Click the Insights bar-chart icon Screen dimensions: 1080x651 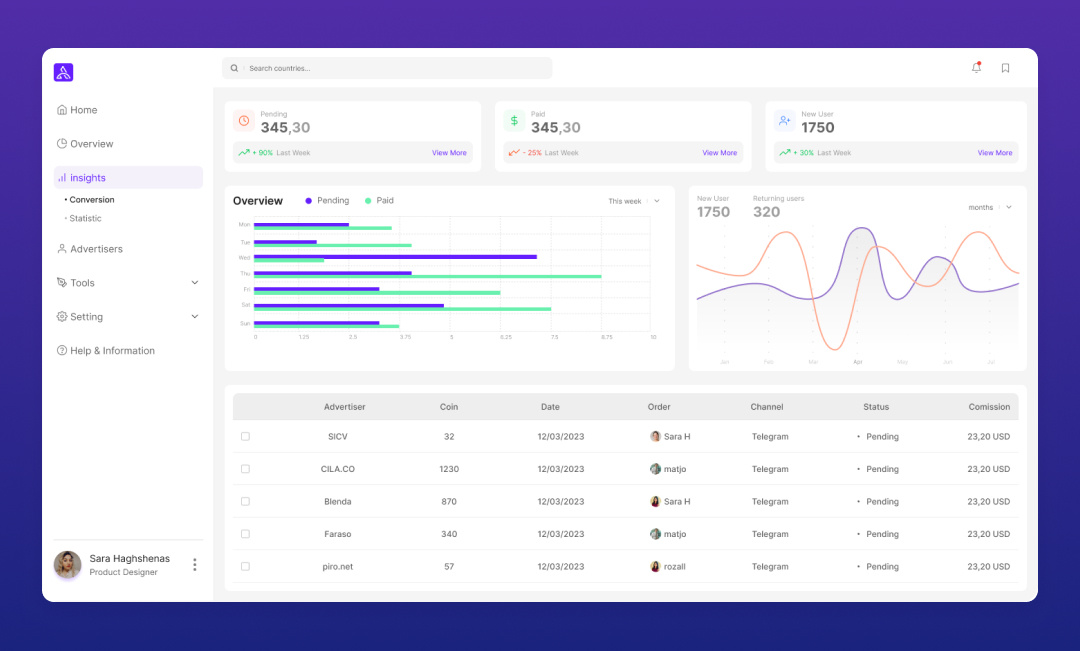click(64, 177)
